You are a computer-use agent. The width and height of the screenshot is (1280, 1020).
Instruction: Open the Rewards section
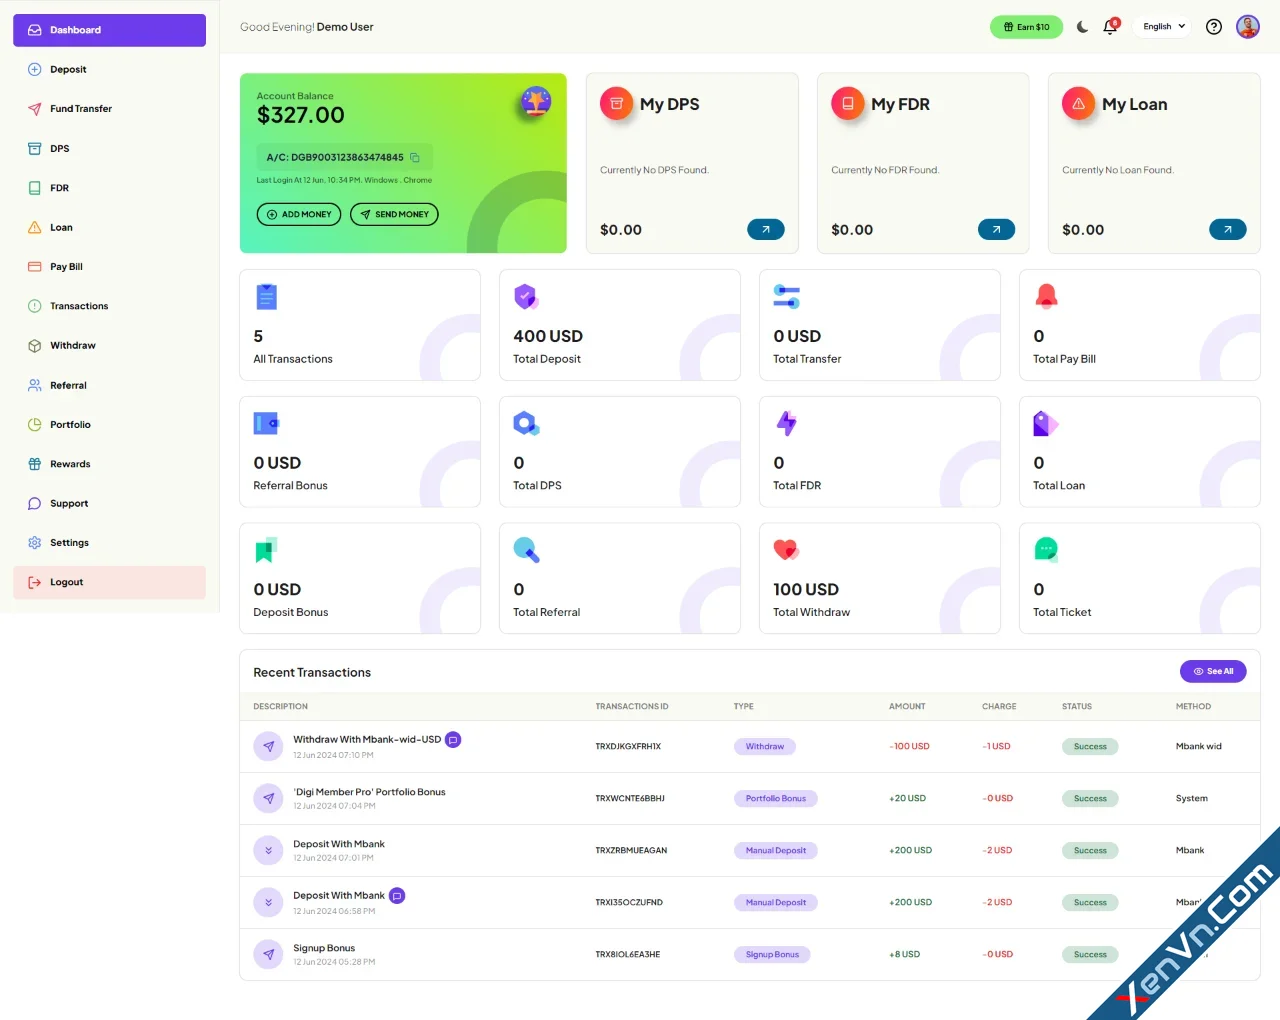[x=70, y=463]
